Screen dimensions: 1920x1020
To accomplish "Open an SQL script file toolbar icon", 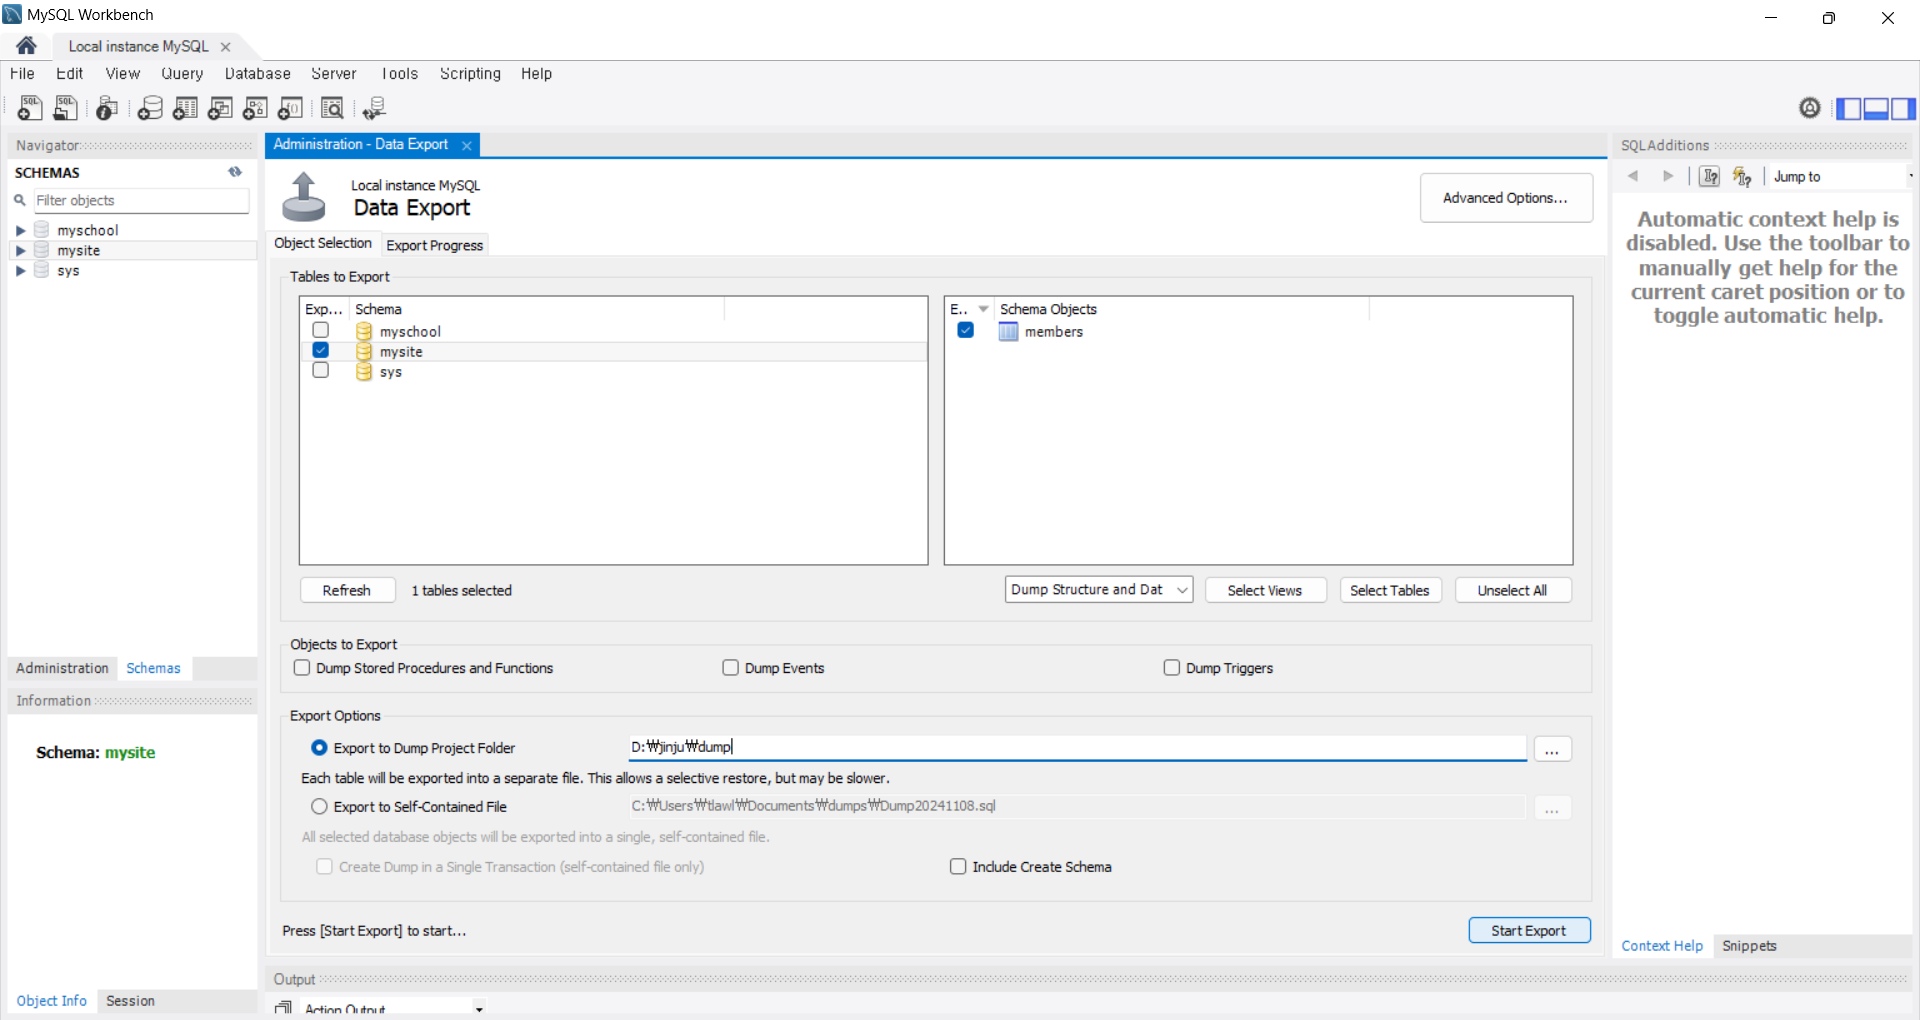I will click(66, 108).
